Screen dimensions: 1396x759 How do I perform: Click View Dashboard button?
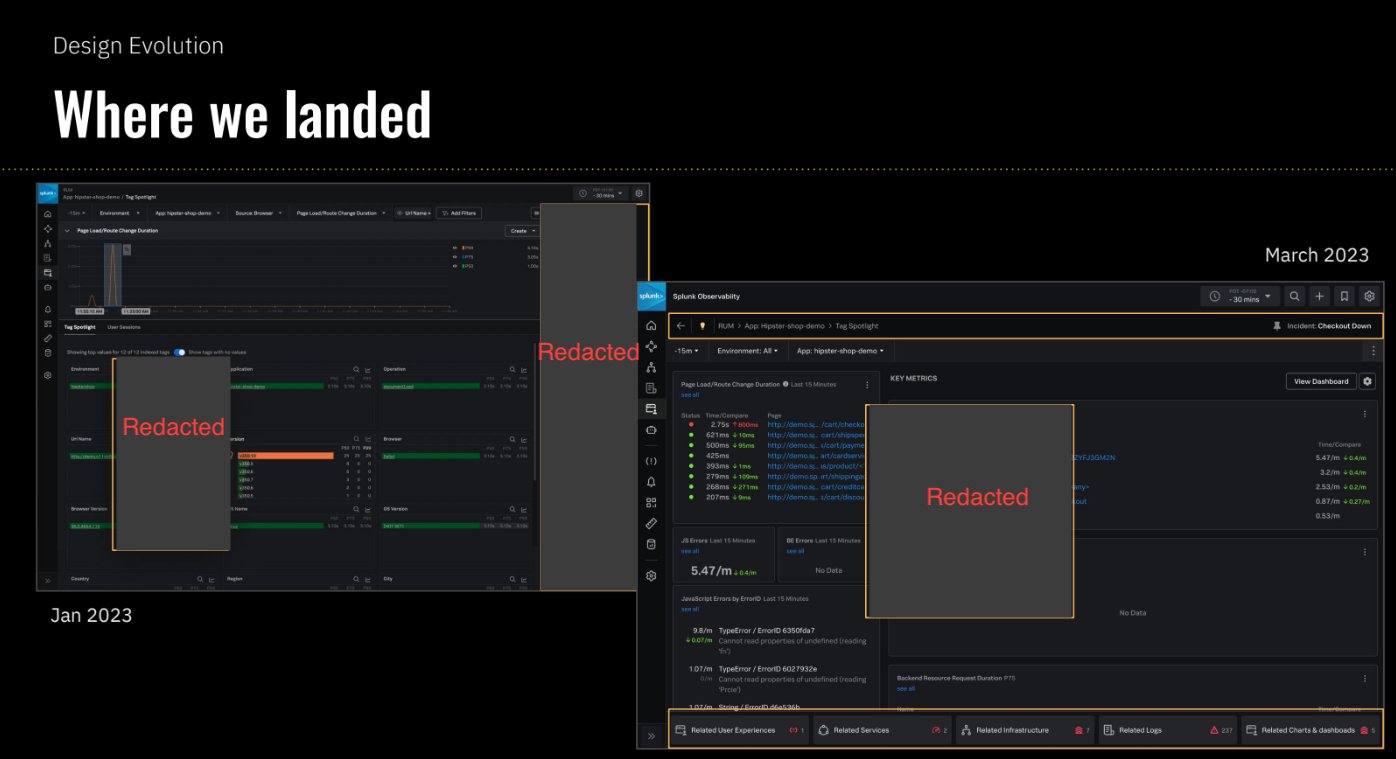tap(1321, 381)
